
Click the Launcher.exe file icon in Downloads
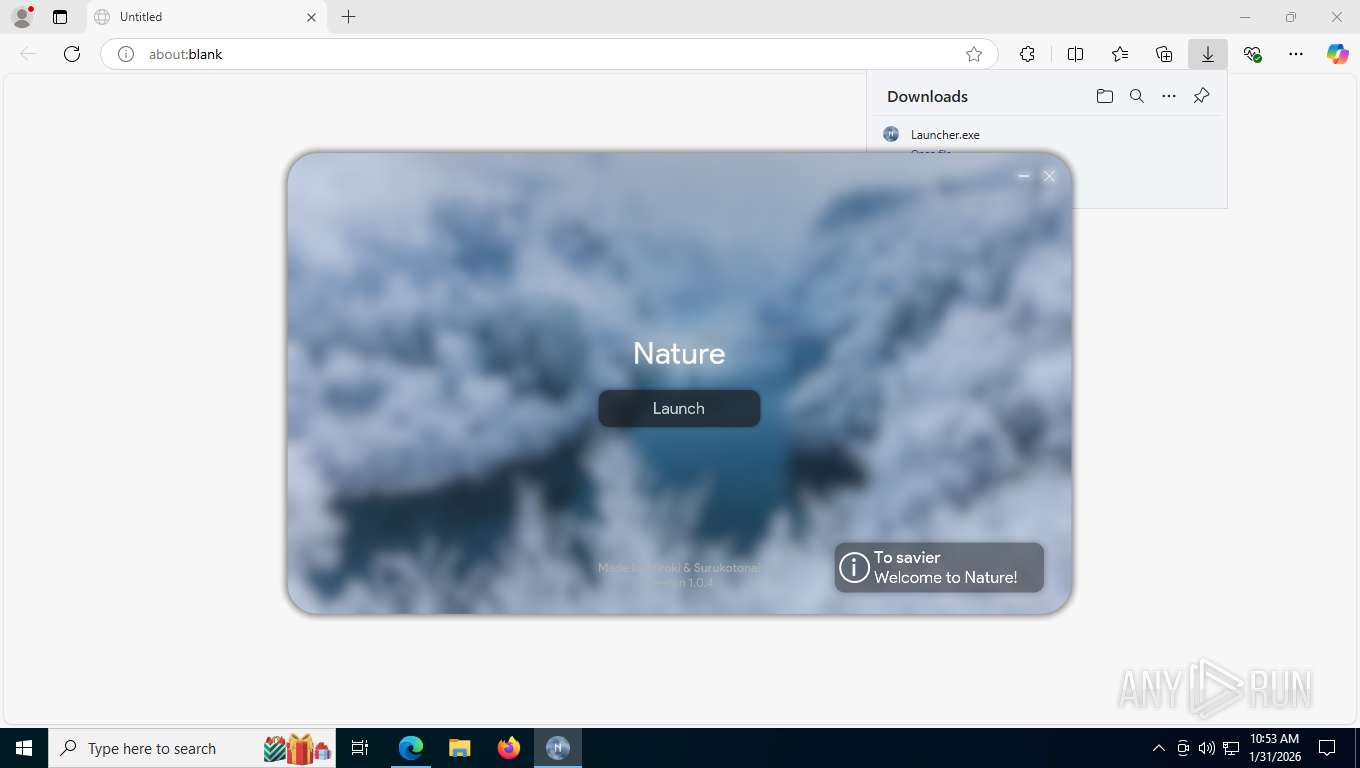tap(891, 134)
